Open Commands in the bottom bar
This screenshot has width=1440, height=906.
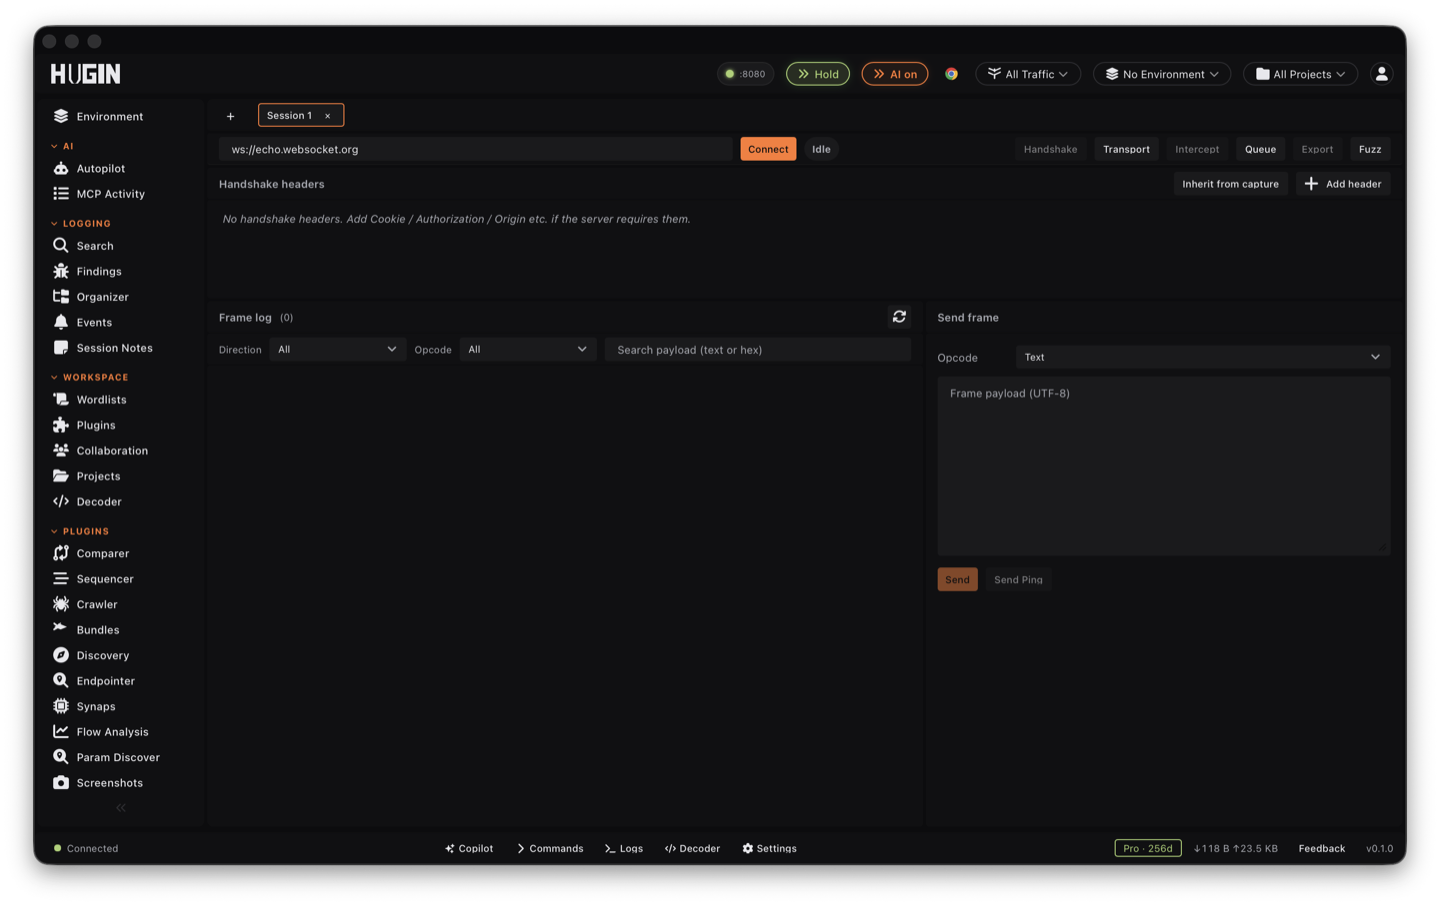(550, 848)
